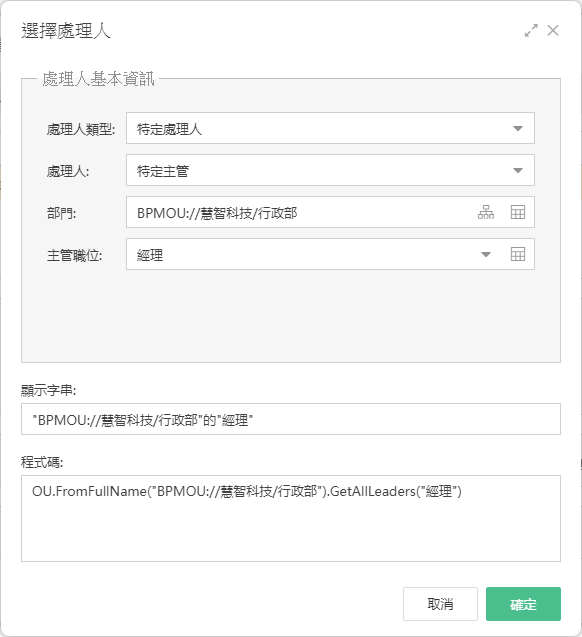Expand the dialog with the maximize arrows icon

click(x=531, y=30)
